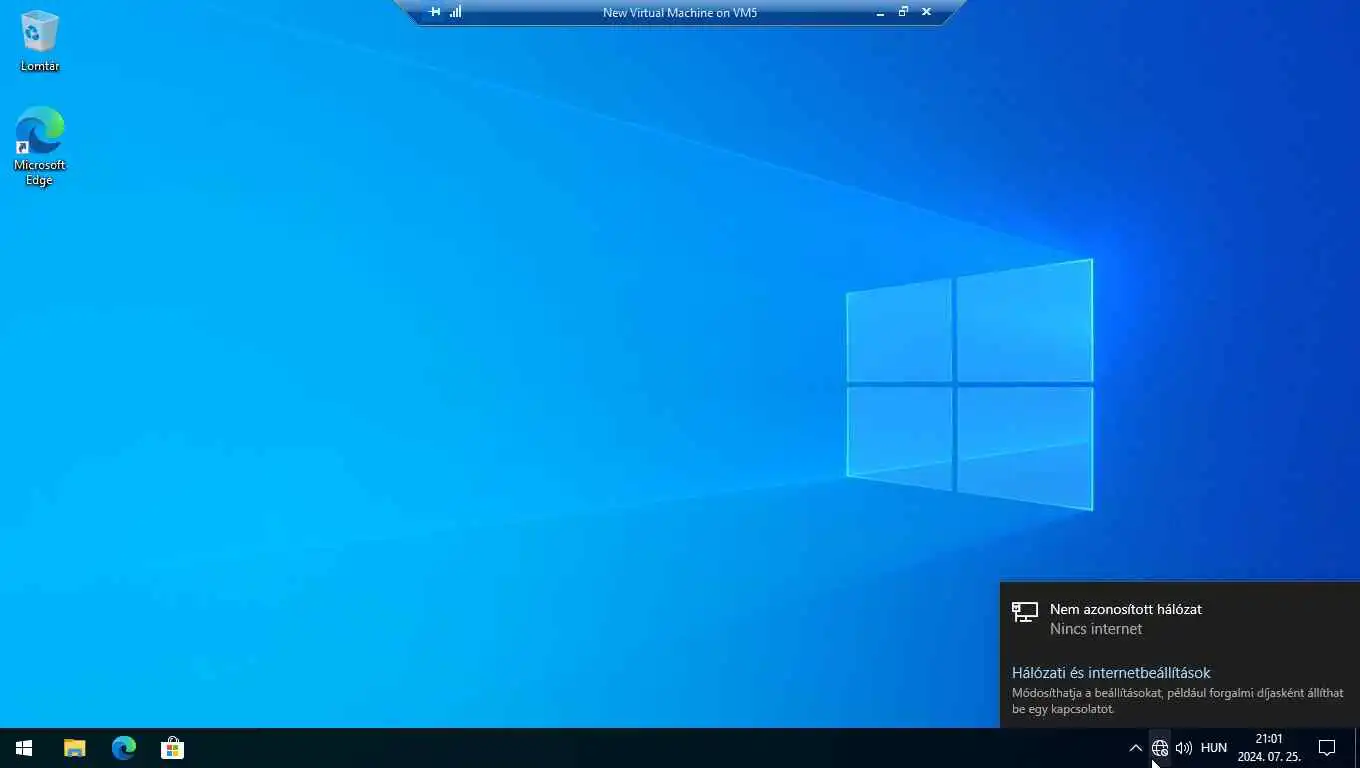Open Microsoft Store from the taskbar
This screenshot has width=1360, height=768.
(x=173, y=748)
